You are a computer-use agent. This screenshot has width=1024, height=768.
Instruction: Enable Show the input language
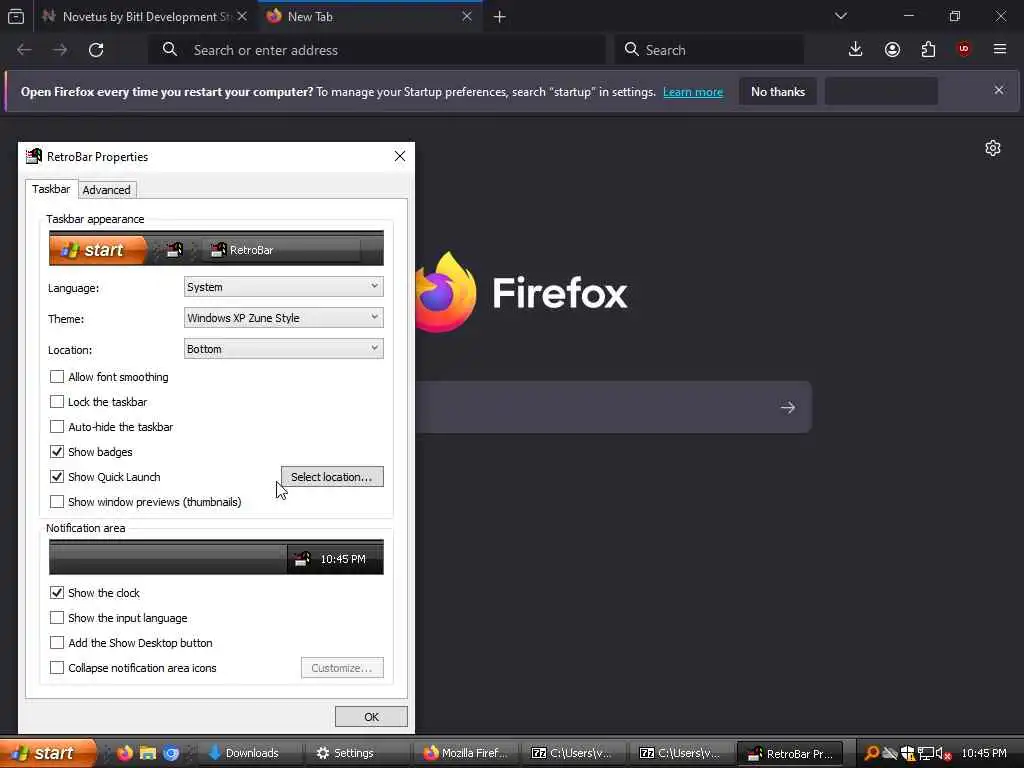[x=57, y=618]
